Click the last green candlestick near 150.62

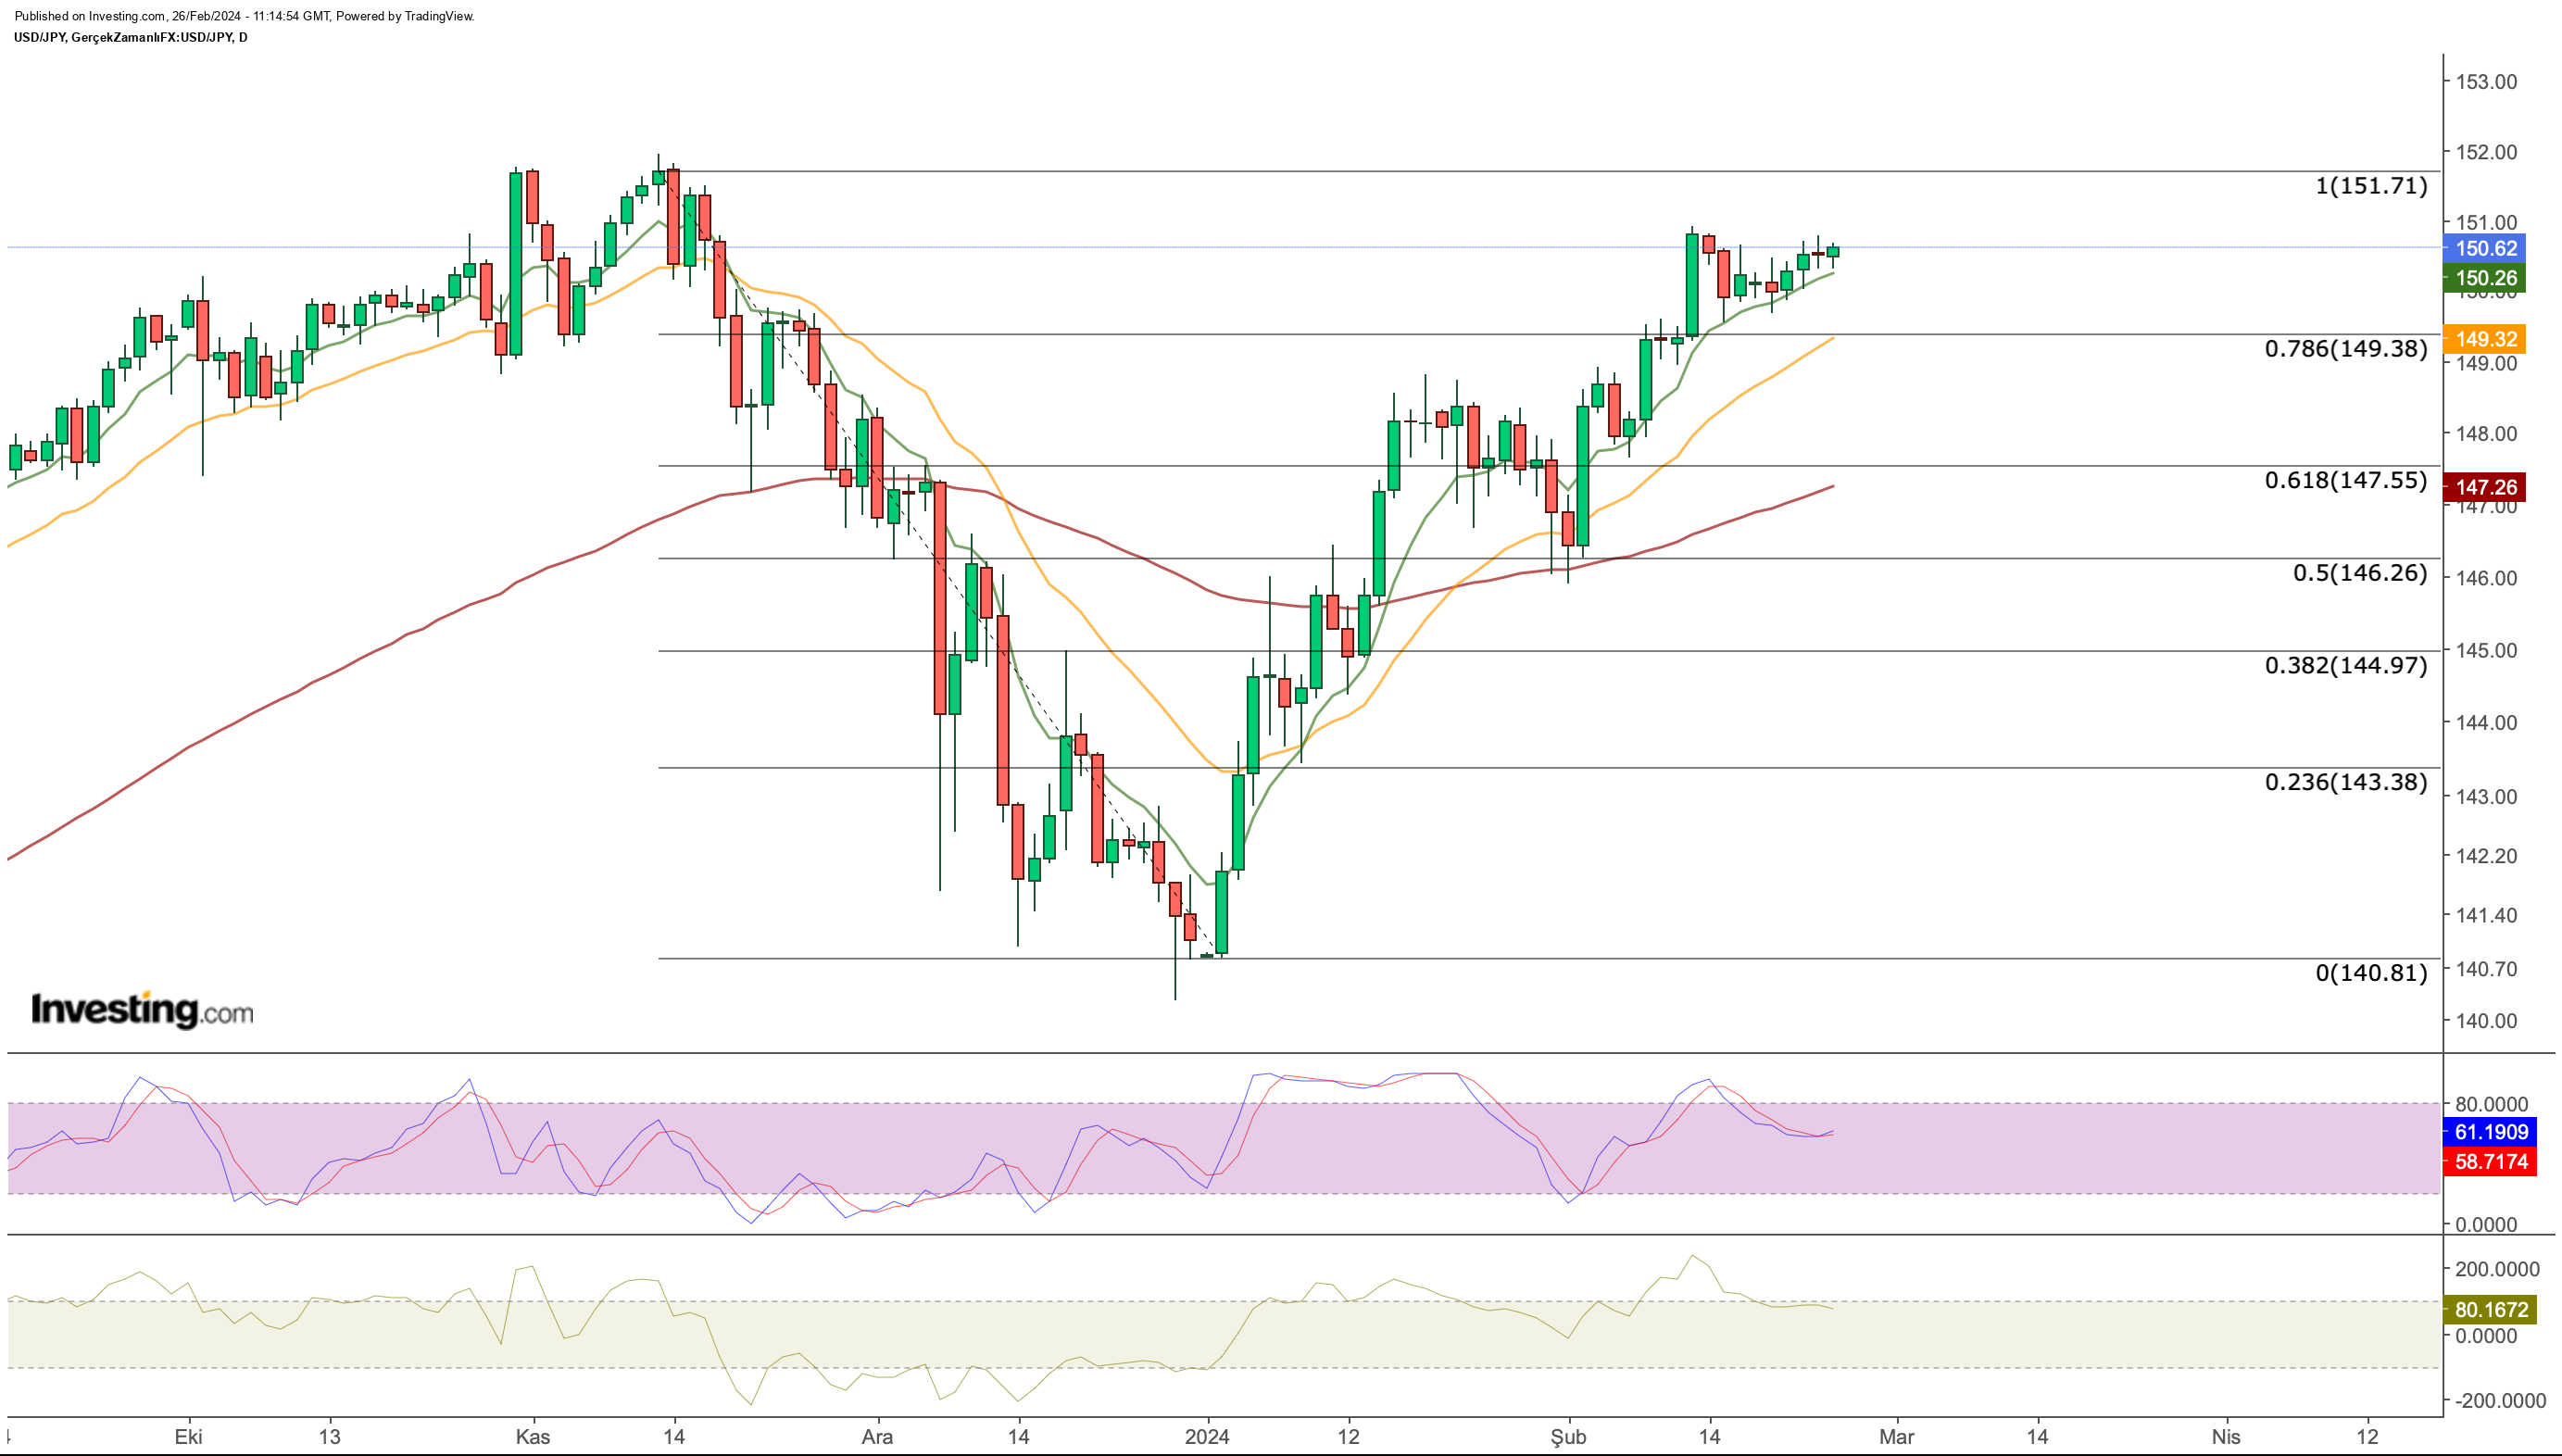tap(1833, 251)
